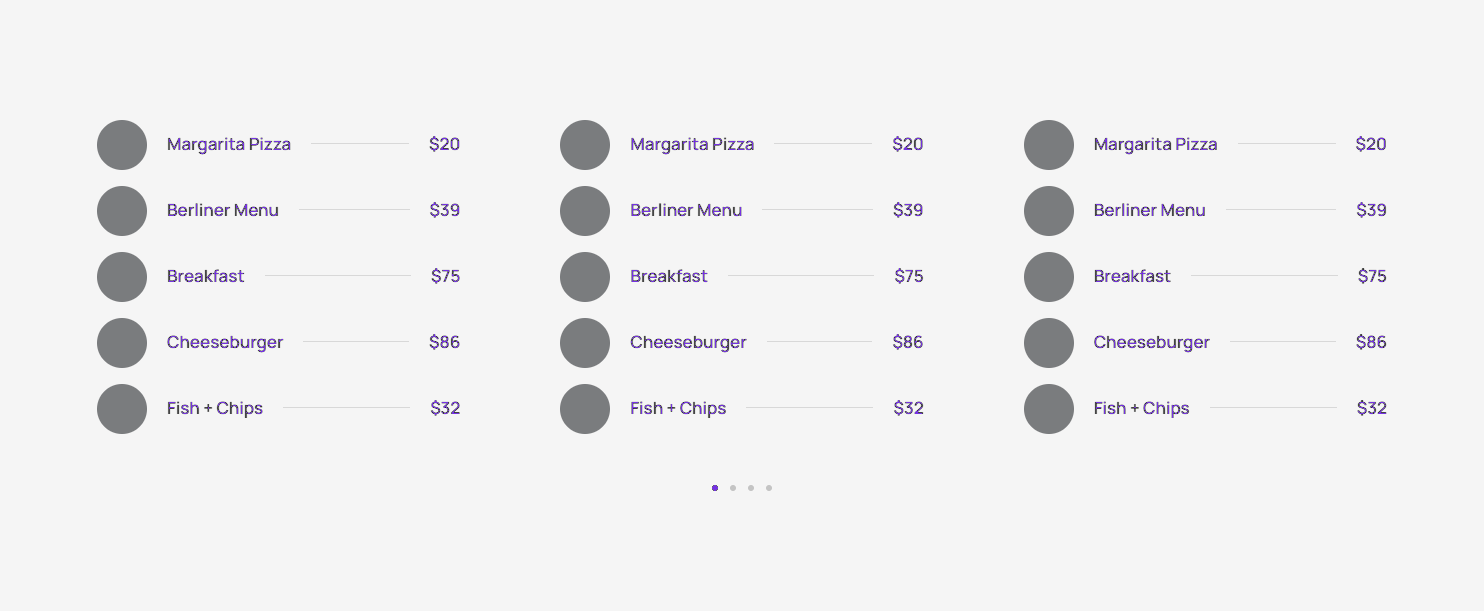This screenshot has width=1484, height=611.
Task: Open Fish + Chips title in middle column
Action: [x=678, y=408]
